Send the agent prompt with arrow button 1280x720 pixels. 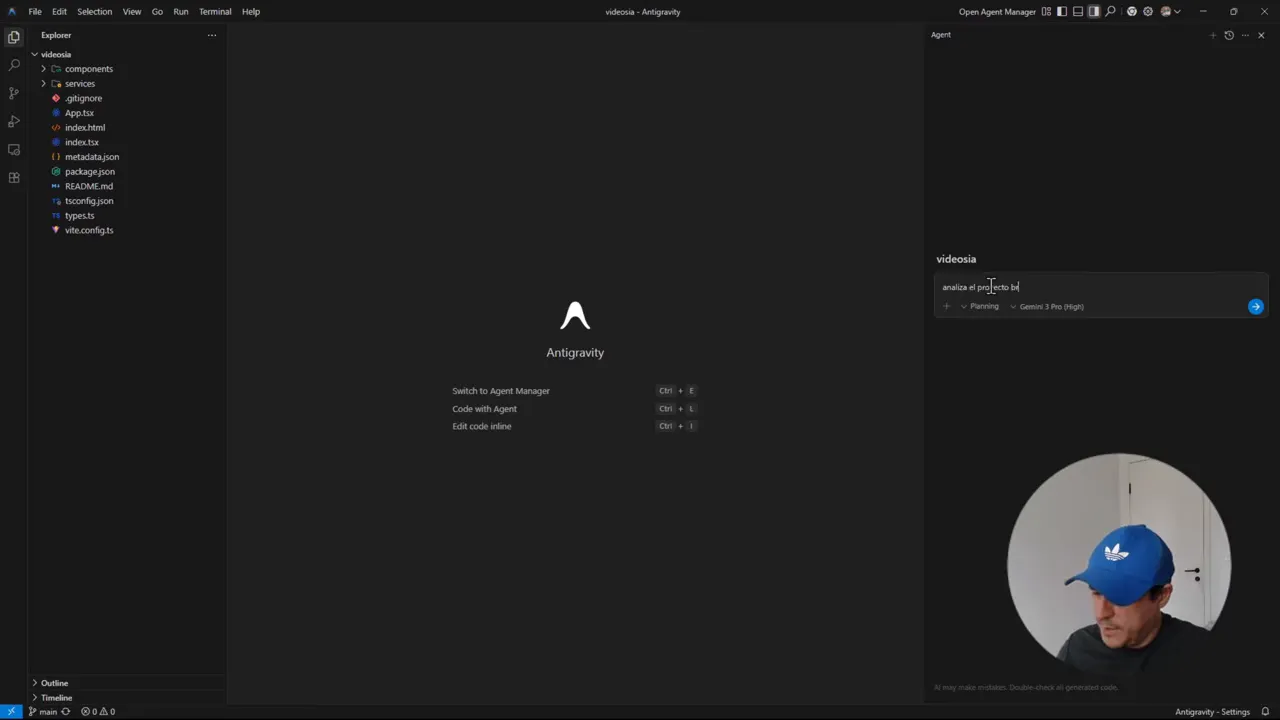pyautogui.click(x=1255, y=307)
